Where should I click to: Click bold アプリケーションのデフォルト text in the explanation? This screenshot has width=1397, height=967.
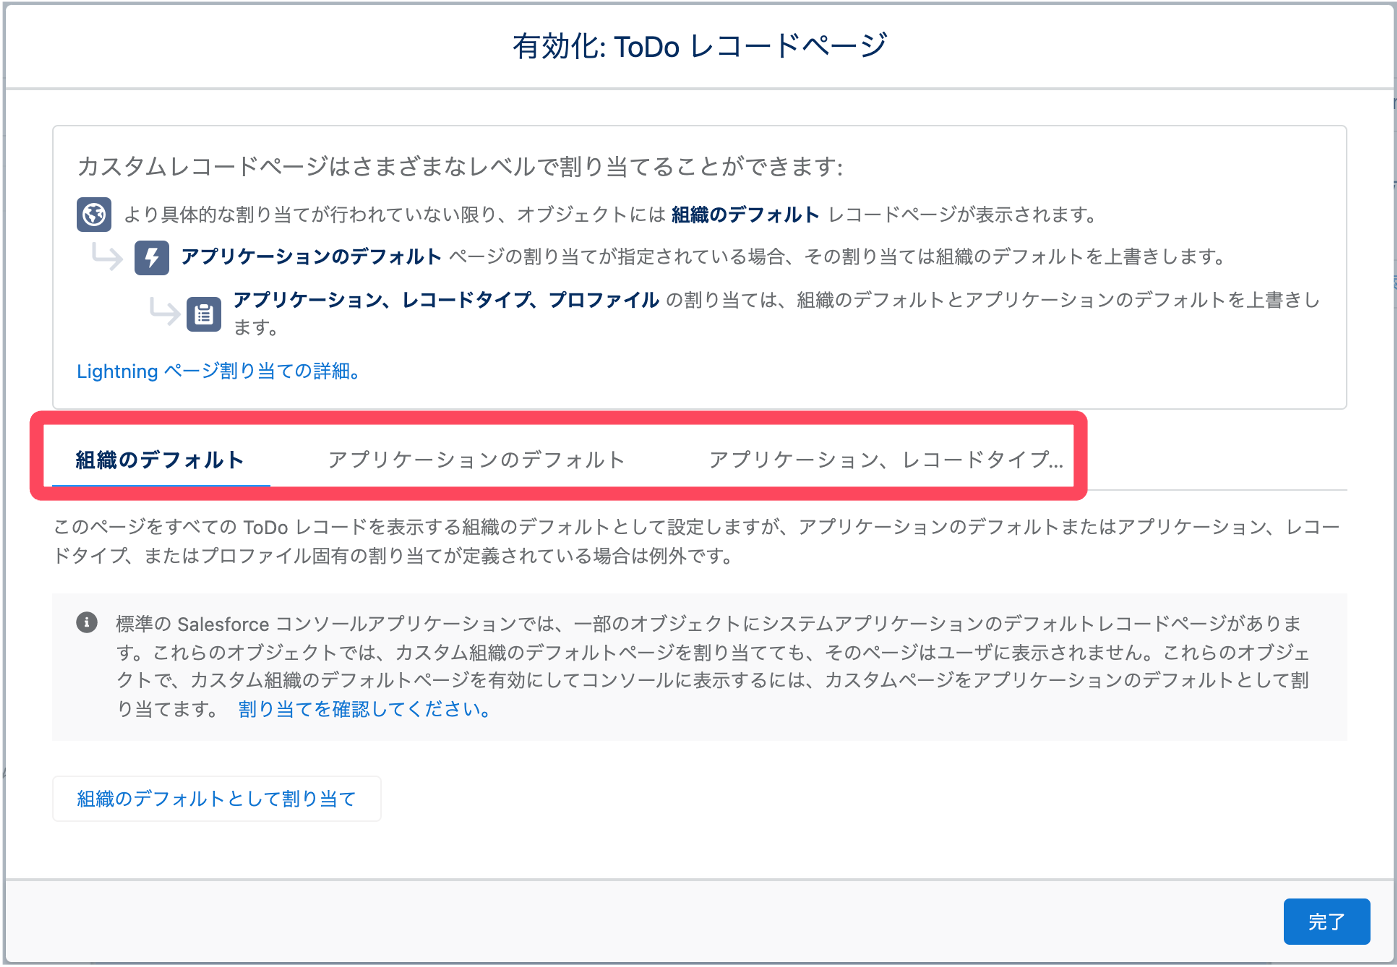(x=311, y=257)
